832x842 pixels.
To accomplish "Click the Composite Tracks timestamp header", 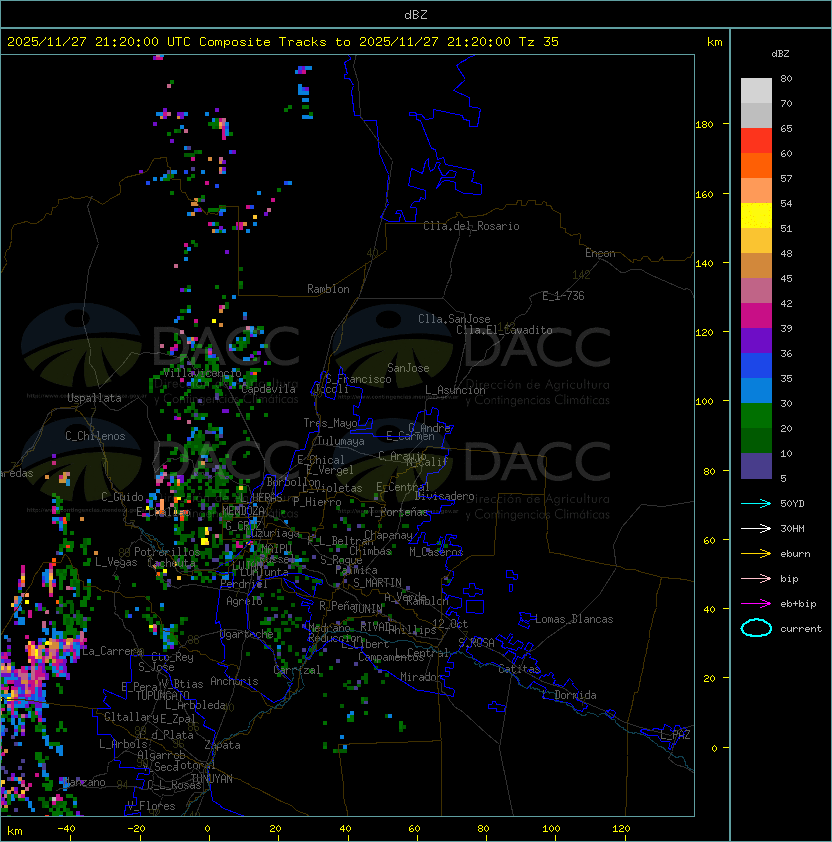I will [x=283, y=42].
